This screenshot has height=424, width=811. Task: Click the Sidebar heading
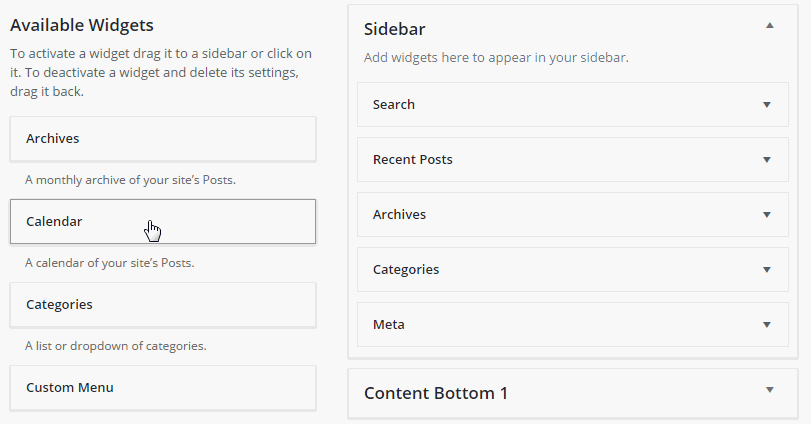click(x=395, y=29)
